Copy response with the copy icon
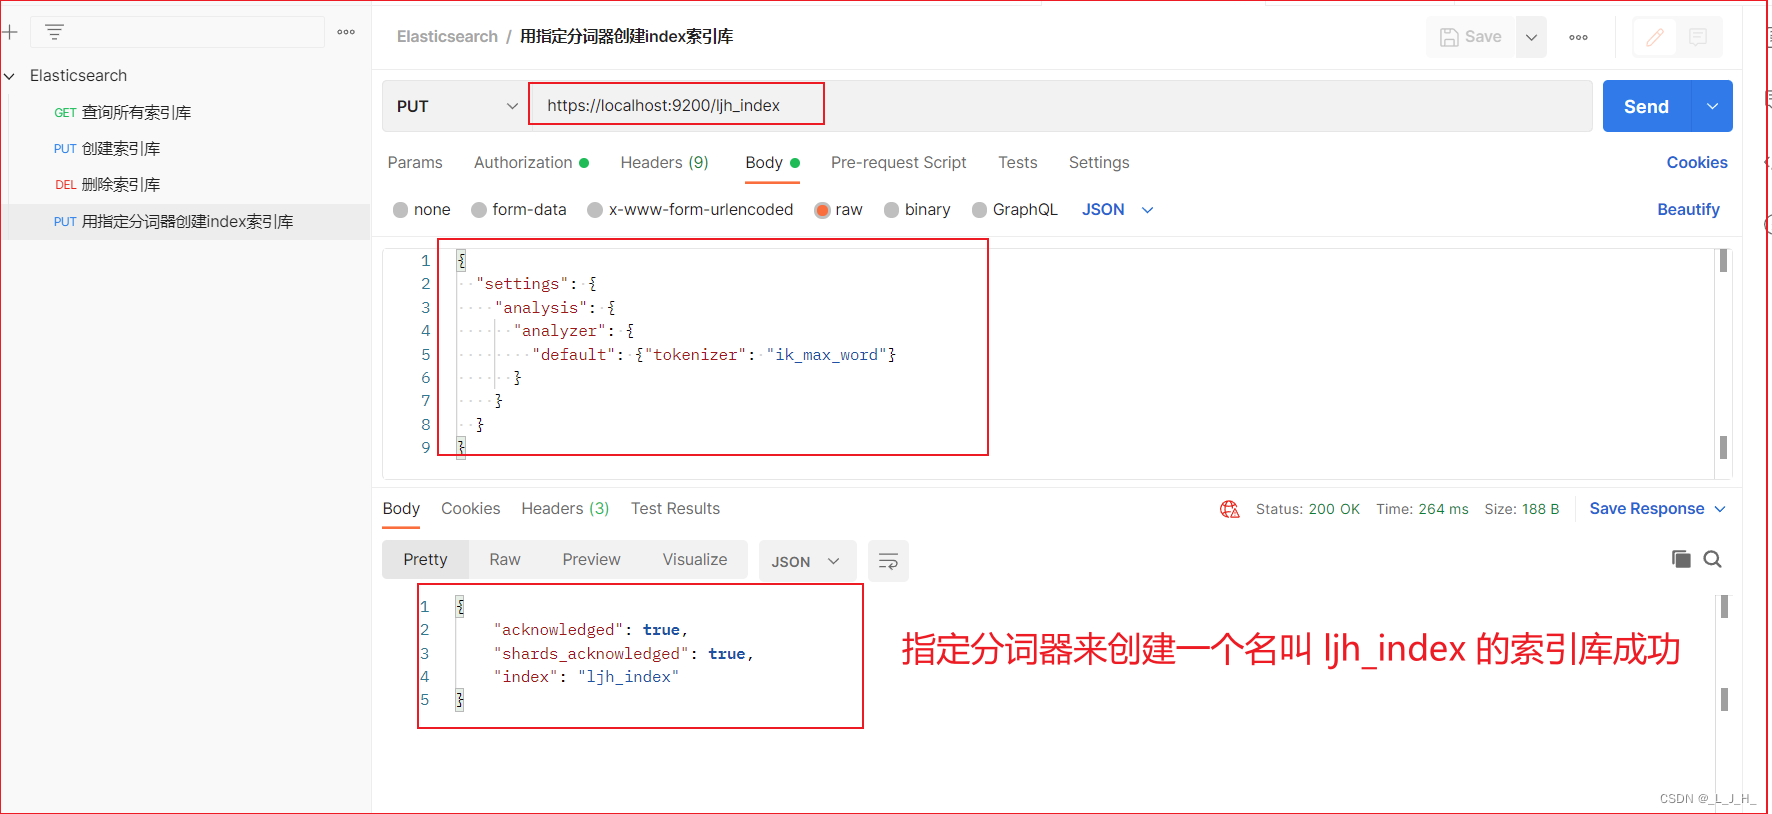Viewport: 1772px width, 814px height. tap(1681, 559)
